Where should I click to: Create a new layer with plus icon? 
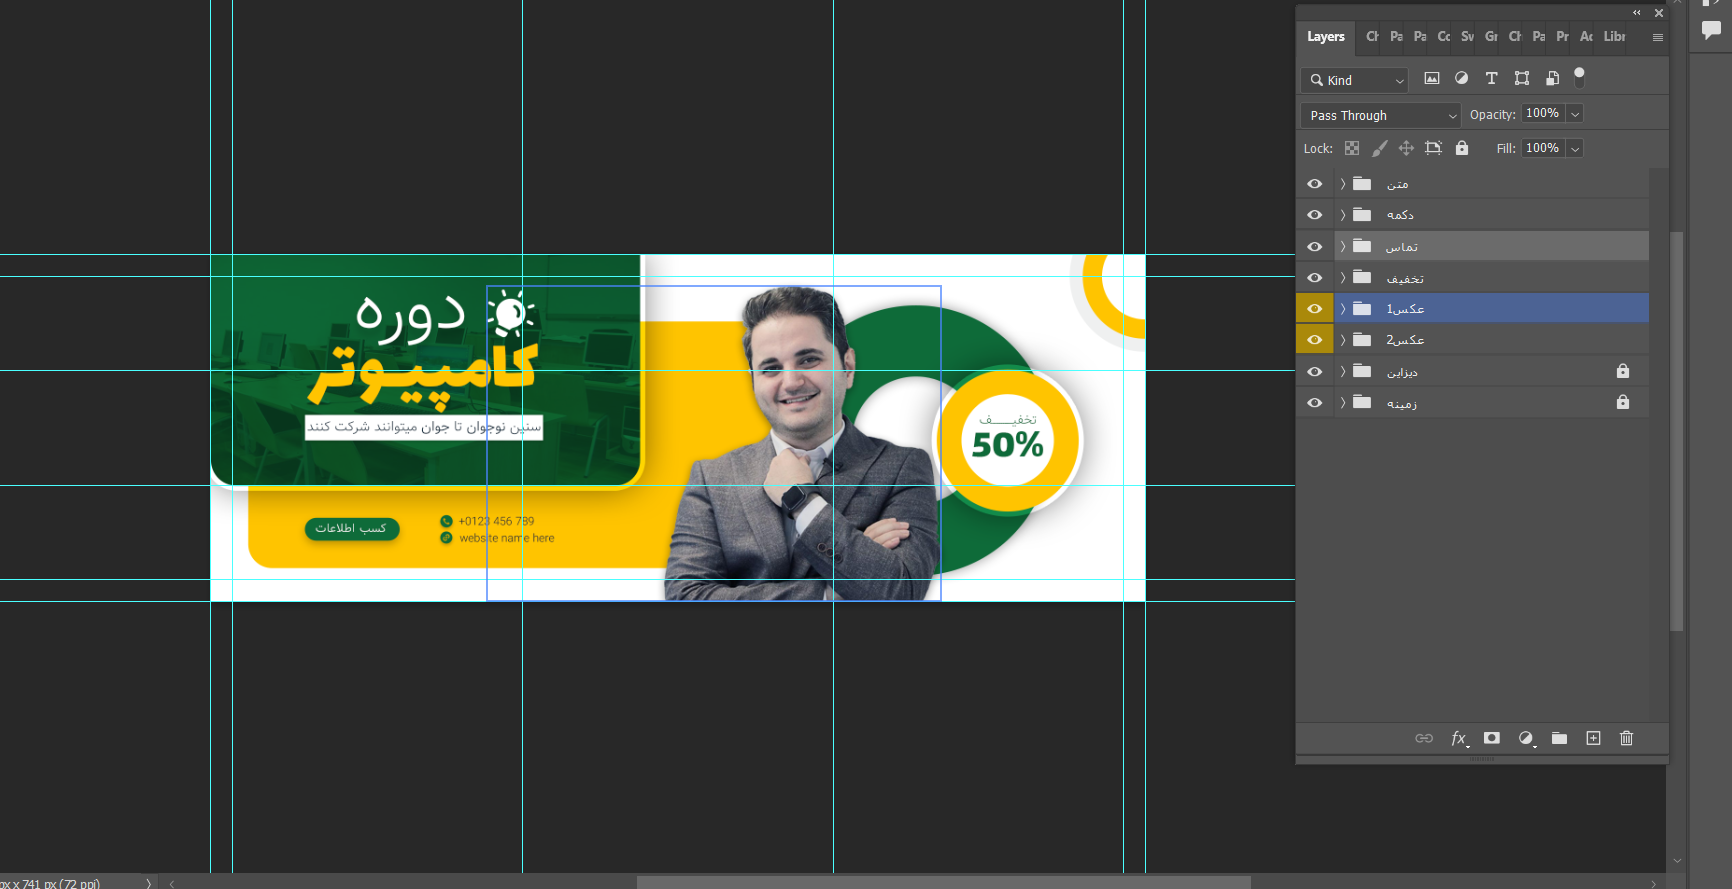coord(1593,739)
